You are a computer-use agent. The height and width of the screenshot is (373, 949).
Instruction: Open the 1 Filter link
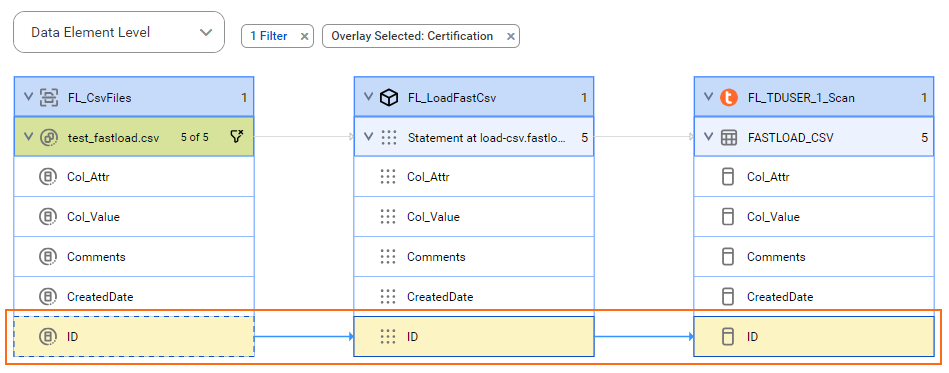click(x=269, y=36)
